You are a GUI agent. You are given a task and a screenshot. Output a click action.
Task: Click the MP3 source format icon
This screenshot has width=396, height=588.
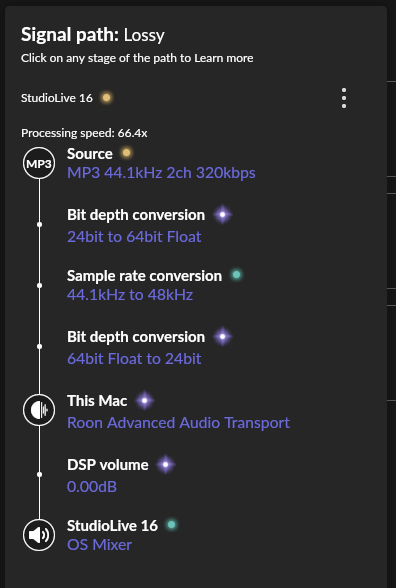[39, 163]
